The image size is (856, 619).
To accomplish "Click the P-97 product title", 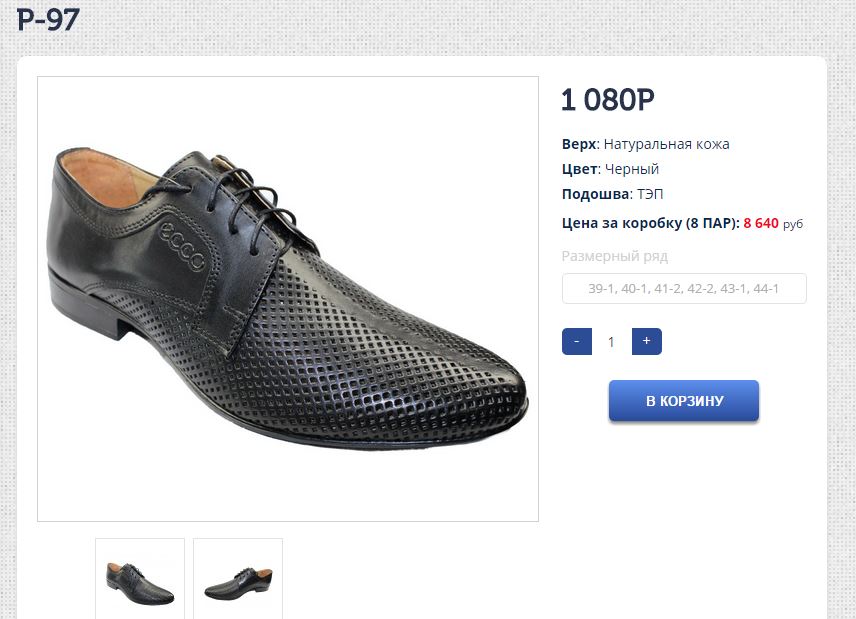I will tap(48, 19).
